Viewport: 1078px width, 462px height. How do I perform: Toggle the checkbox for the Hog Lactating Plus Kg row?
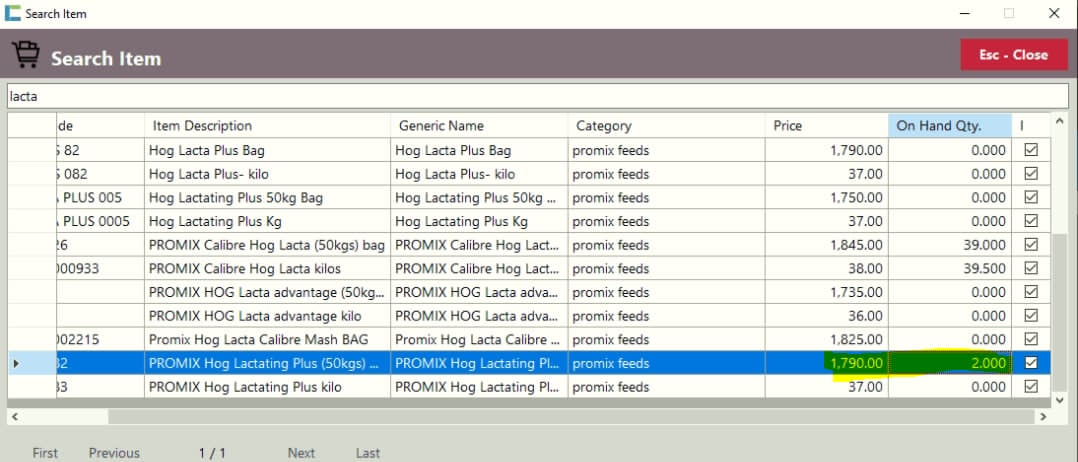pyautogui.click(x=1031, y=221)
